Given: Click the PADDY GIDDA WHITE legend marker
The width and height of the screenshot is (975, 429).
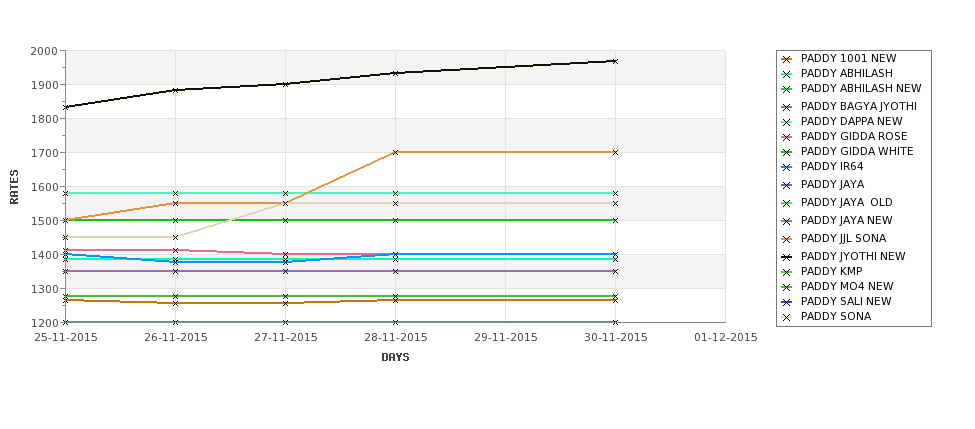Looking at the screenshot, I should pyautogui.click(x=787, y=152).
